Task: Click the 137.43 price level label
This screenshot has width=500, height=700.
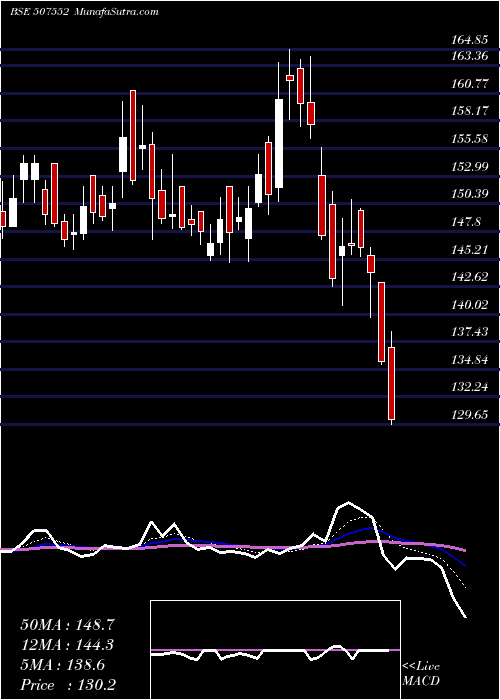Action: 470,332
